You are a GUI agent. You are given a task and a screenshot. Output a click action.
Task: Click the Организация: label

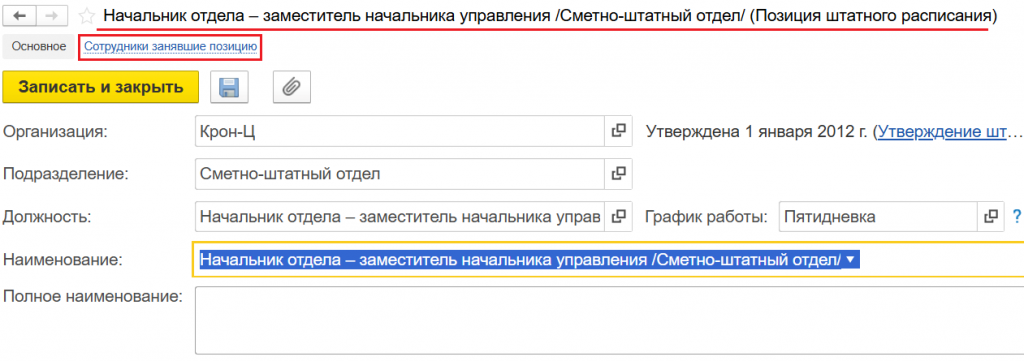(56, 131)
